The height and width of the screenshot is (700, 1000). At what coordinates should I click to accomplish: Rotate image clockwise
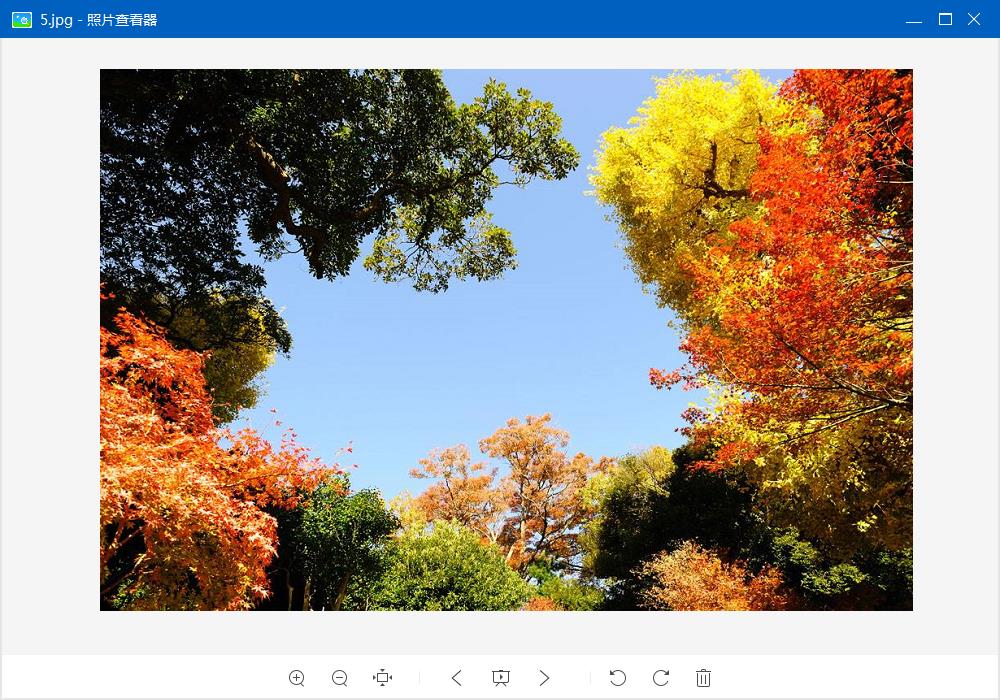coord(661,678)
